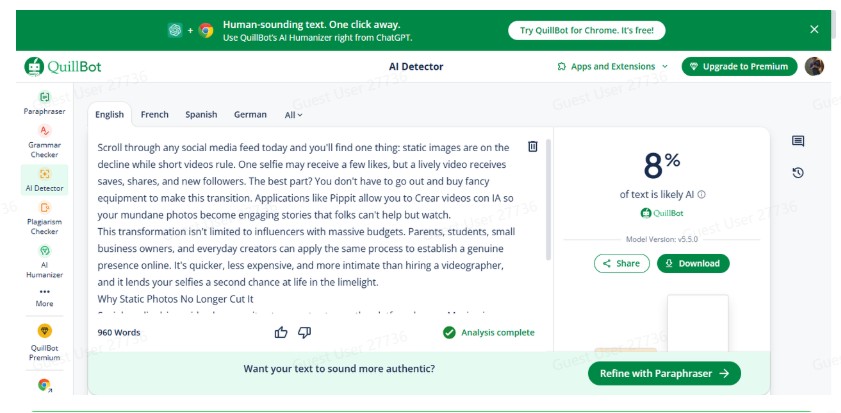
Task: Open the user profile avatar
Action: pos(814,67)
